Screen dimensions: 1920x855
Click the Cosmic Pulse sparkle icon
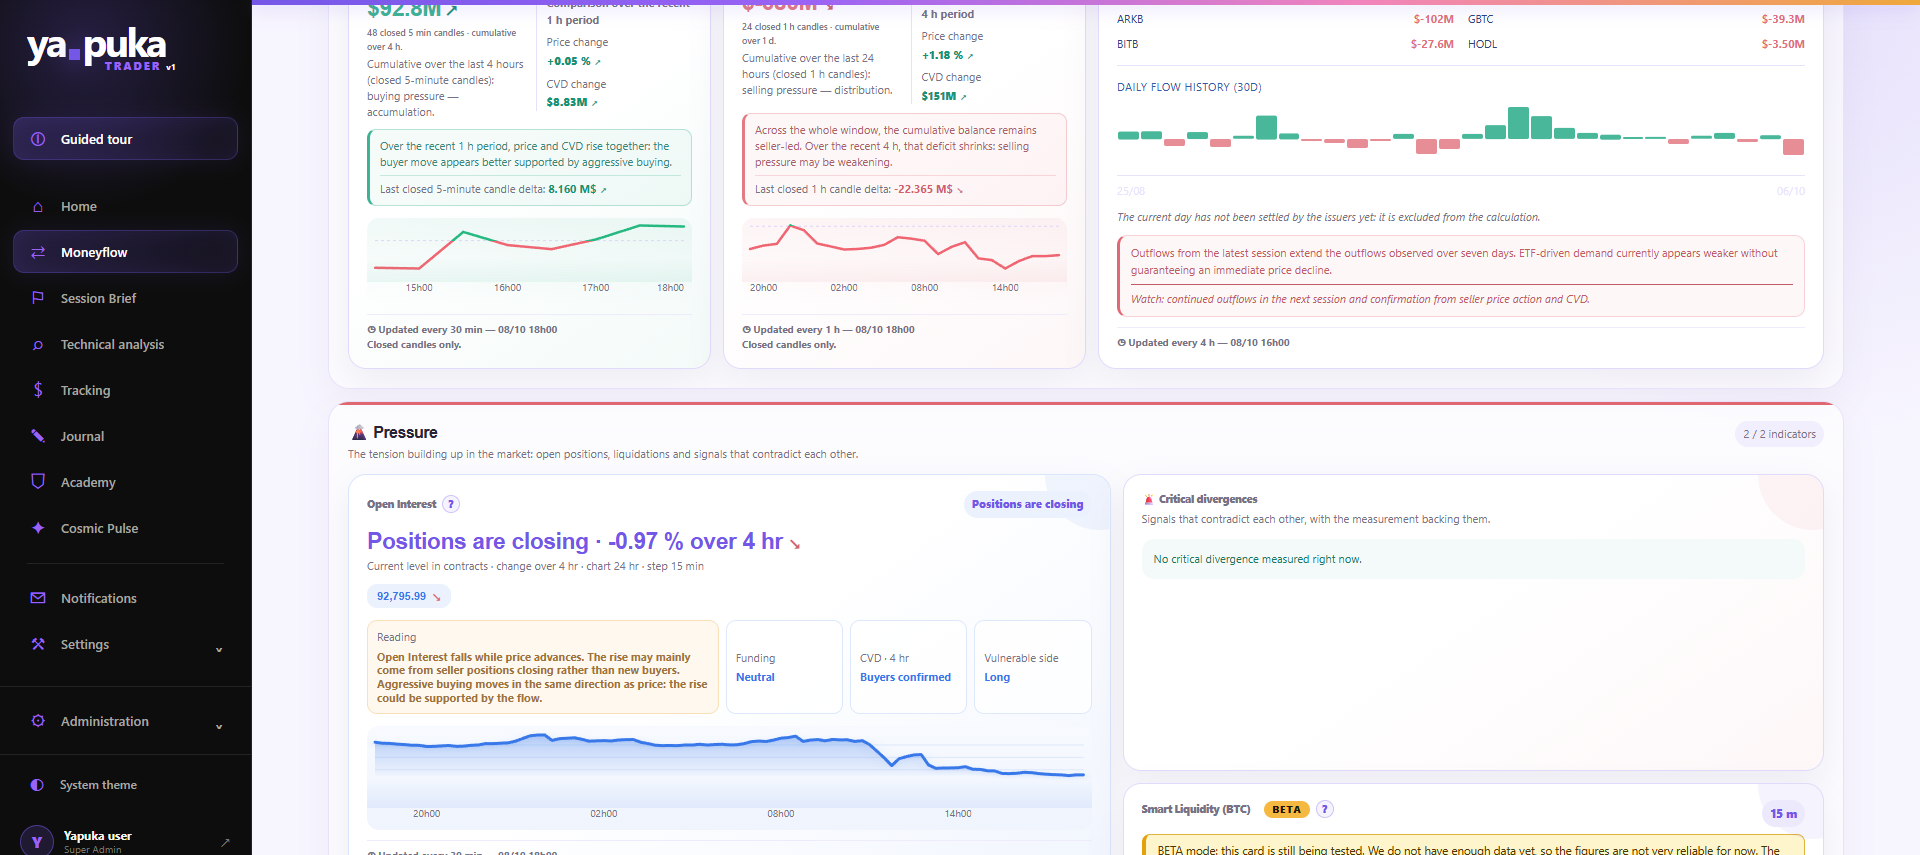pos(38,528)
